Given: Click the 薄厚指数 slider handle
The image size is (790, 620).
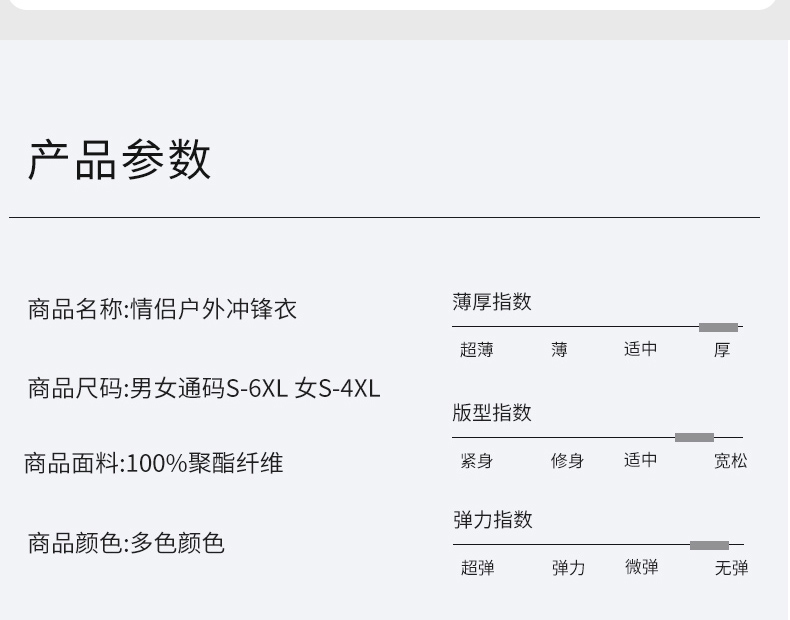Looking at the screenshot, I should click(718, 327).
